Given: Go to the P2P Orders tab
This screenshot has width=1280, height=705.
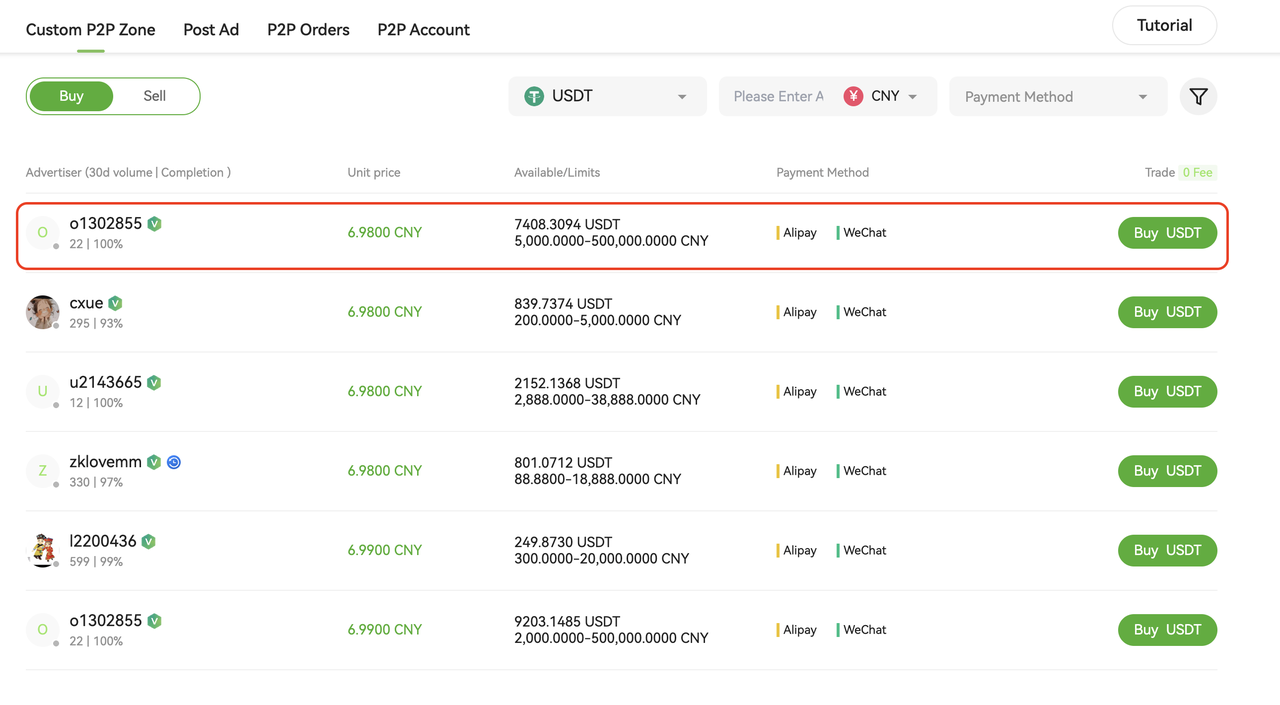Looking at the screenshot, I should point(308,30).
